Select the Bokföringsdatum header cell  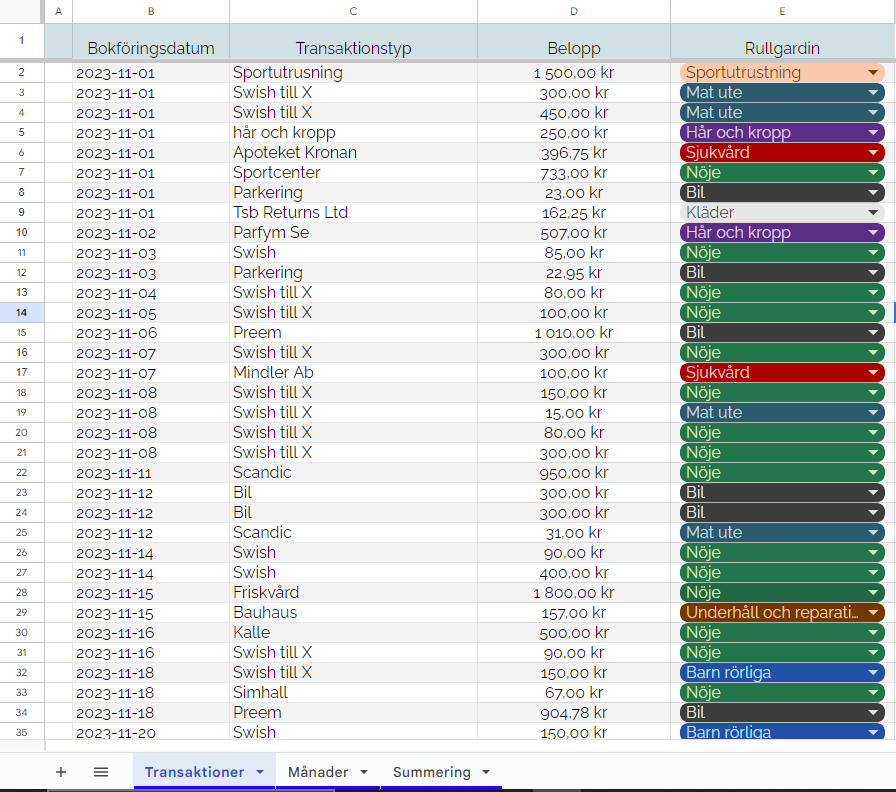pyautogui.click(x=151, y=48)
